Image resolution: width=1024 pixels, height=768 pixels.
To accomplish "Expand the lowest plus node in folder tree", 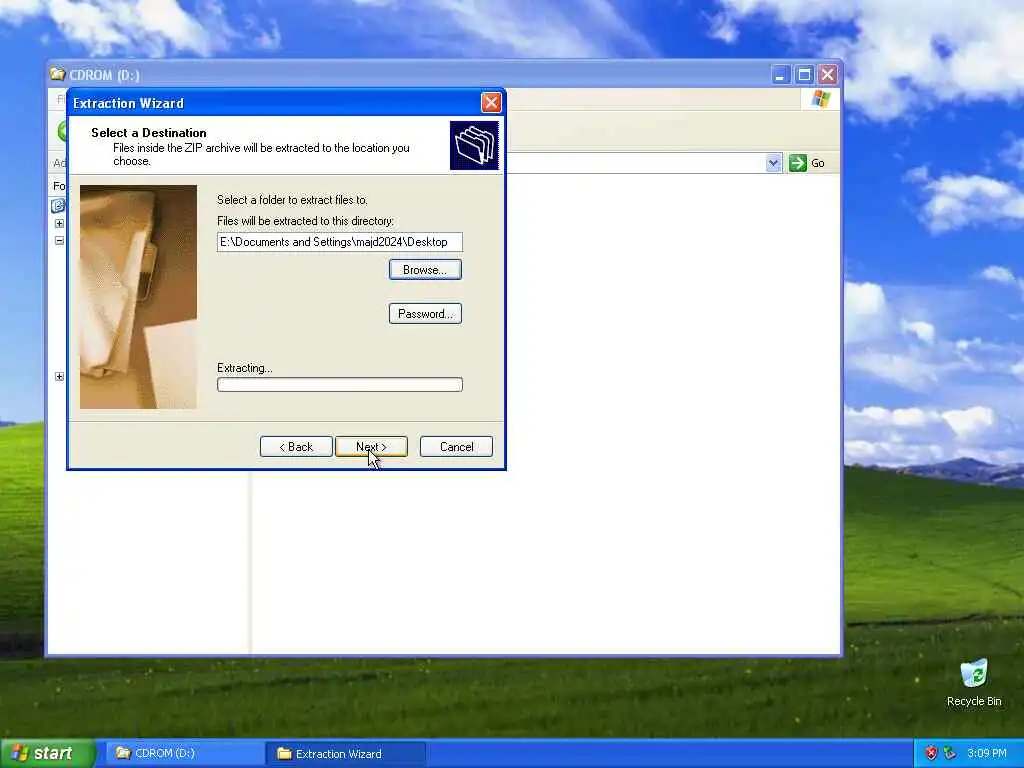I will (59, 376).
